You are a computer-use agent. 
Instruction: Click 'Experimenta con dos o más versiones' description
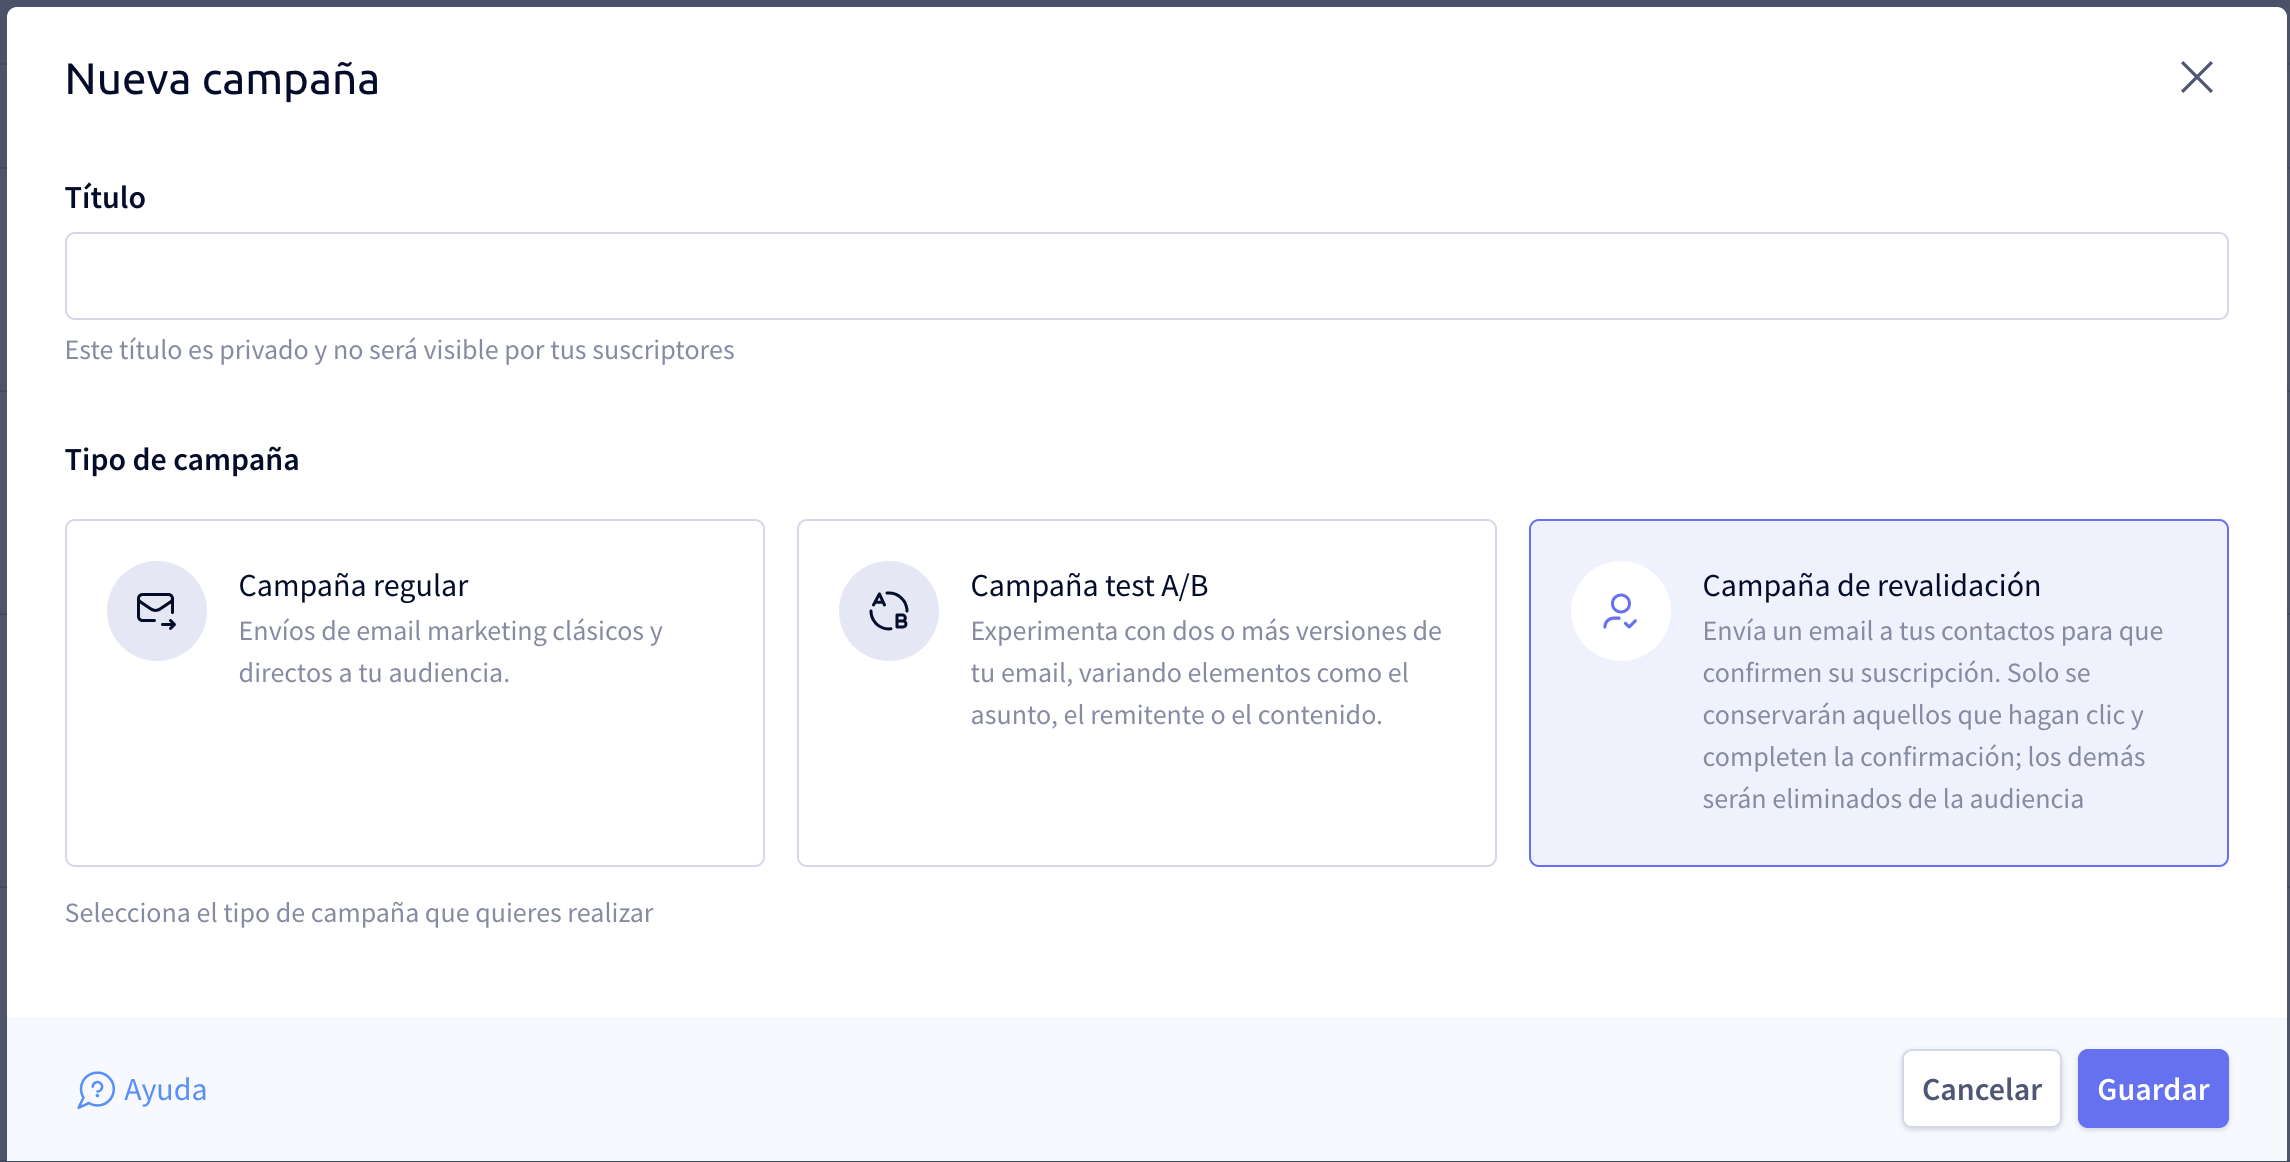[1206, 673]
